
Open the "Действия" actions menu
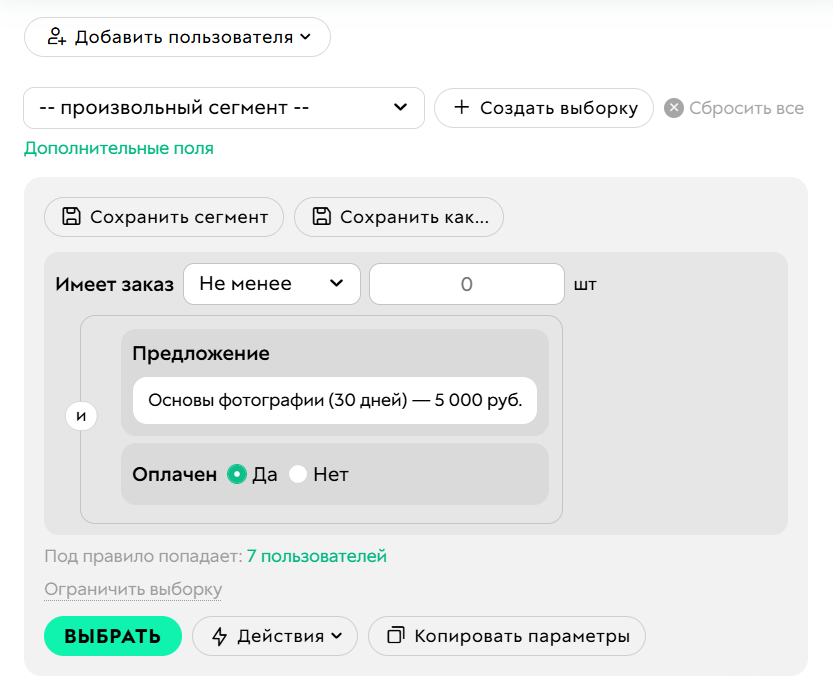click(275, 636)
